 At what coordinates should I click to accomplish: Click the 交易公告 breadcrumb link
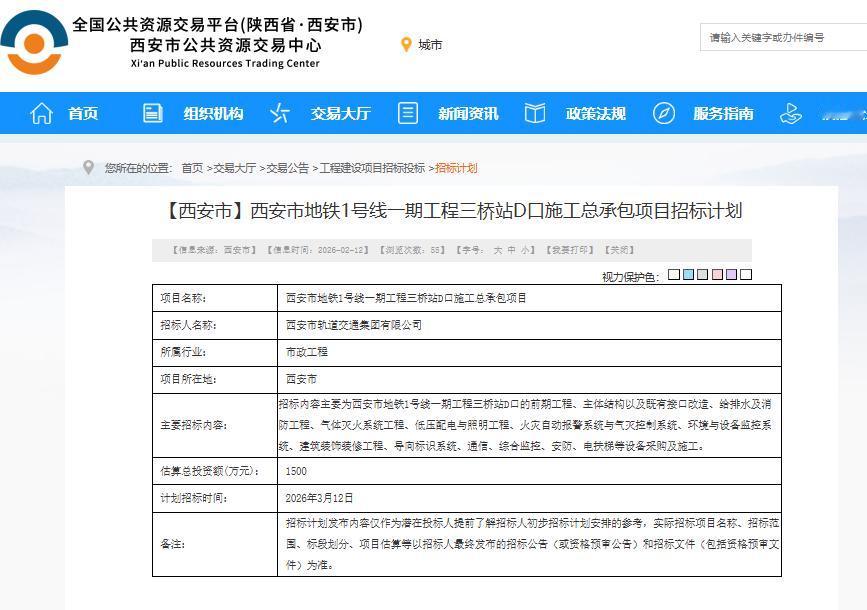coord(288,168)
